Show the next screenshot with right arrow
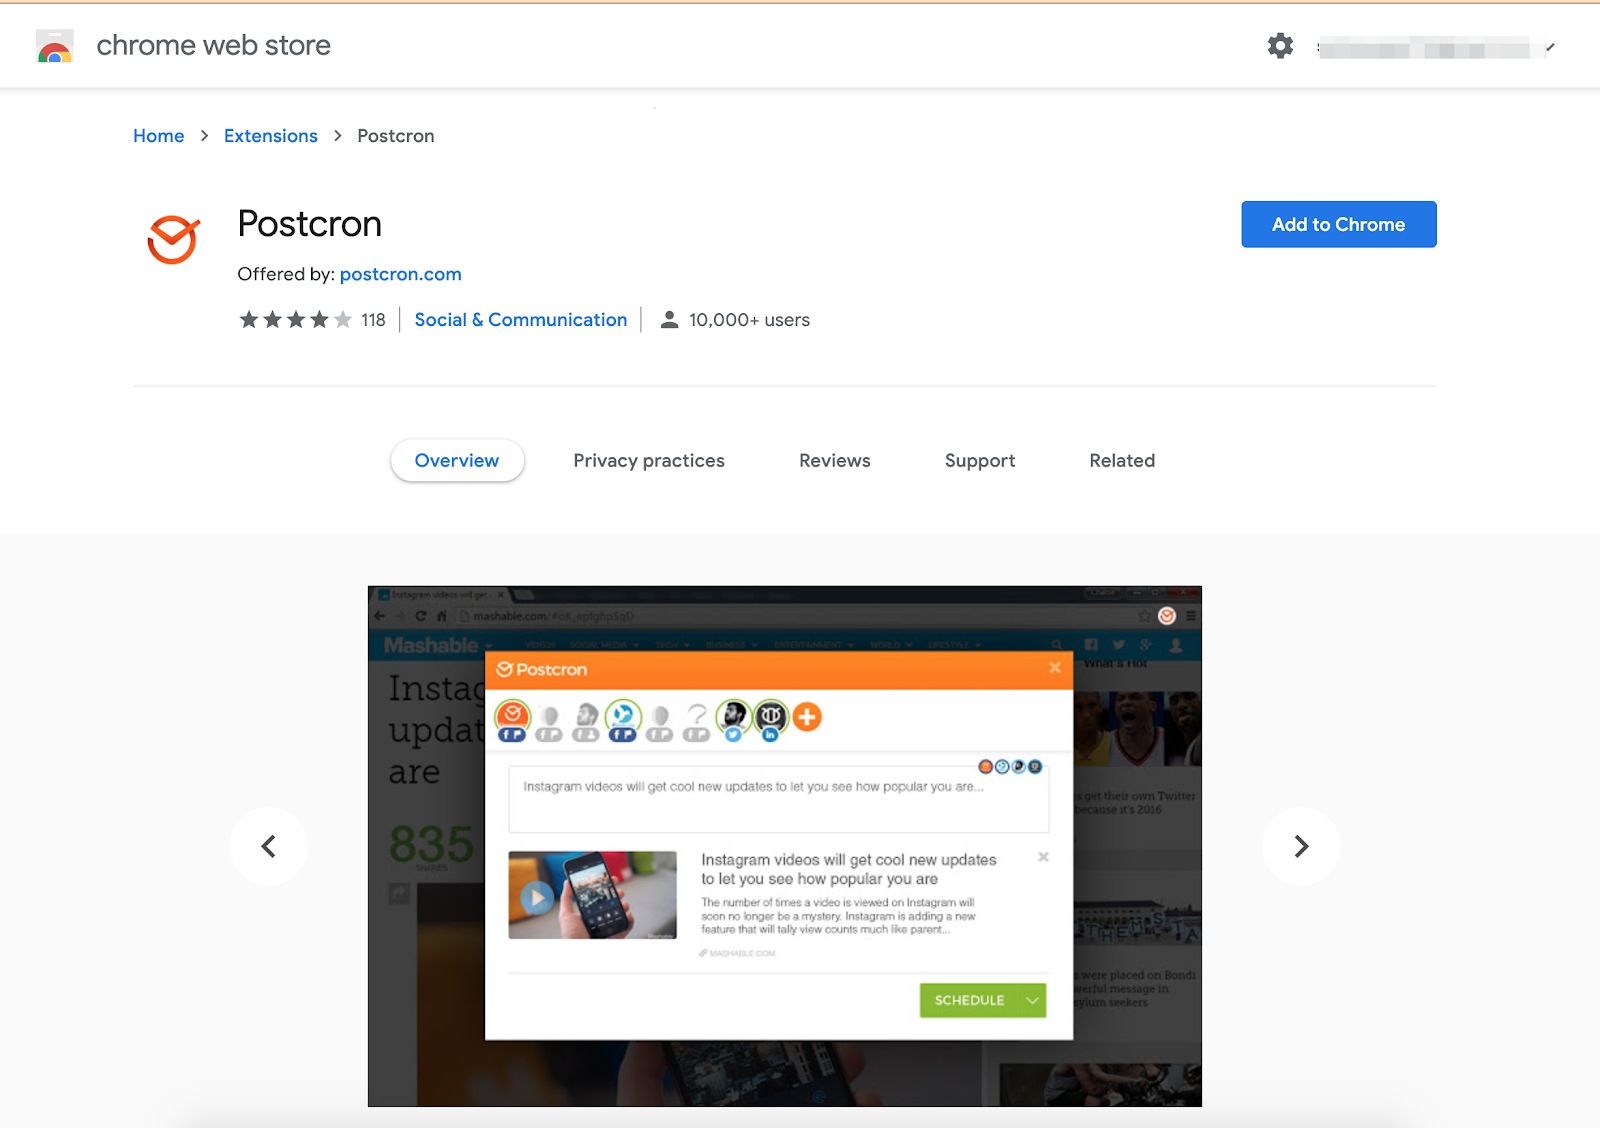The height and width of the screenshot is (1128, 1600). coord(1301,846)
